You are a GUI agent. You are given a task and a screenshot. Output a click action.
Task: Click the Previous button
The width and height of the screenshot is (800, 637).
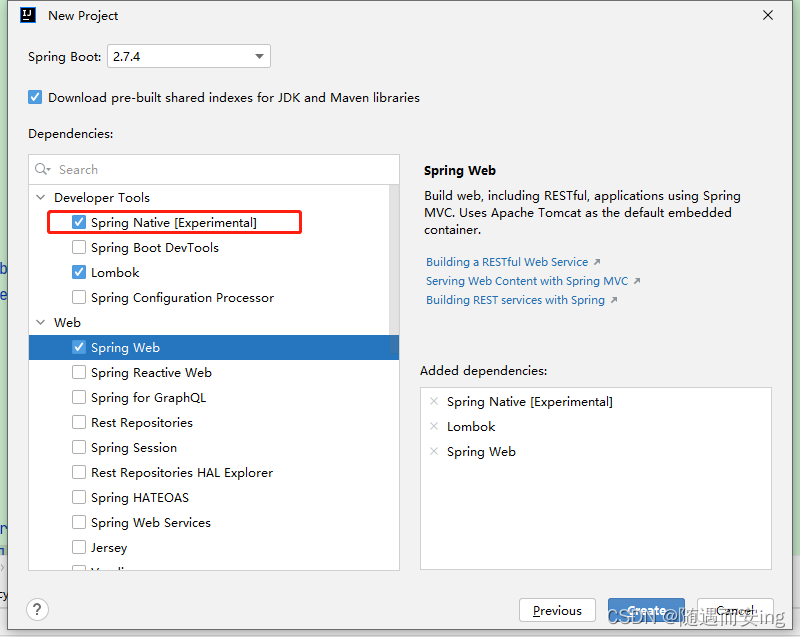point(557,610)
